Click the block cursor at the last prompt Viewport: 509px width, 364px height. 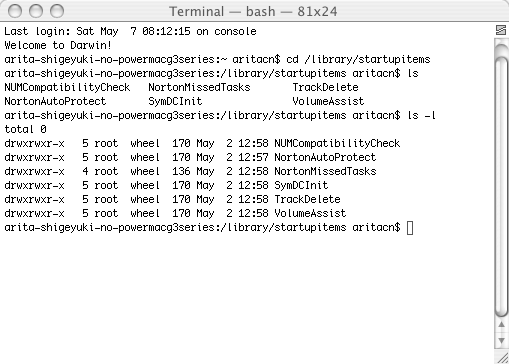410,228
